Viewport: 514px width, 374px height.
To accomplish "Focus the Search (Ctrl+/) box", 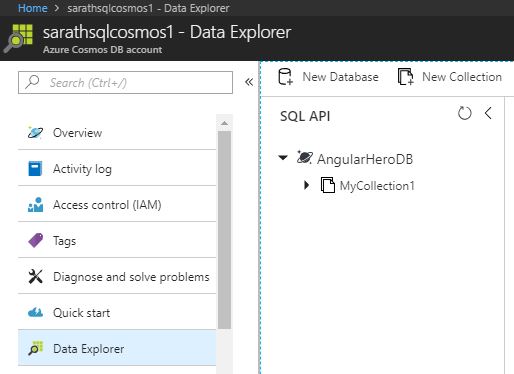I will pos(125,82).
